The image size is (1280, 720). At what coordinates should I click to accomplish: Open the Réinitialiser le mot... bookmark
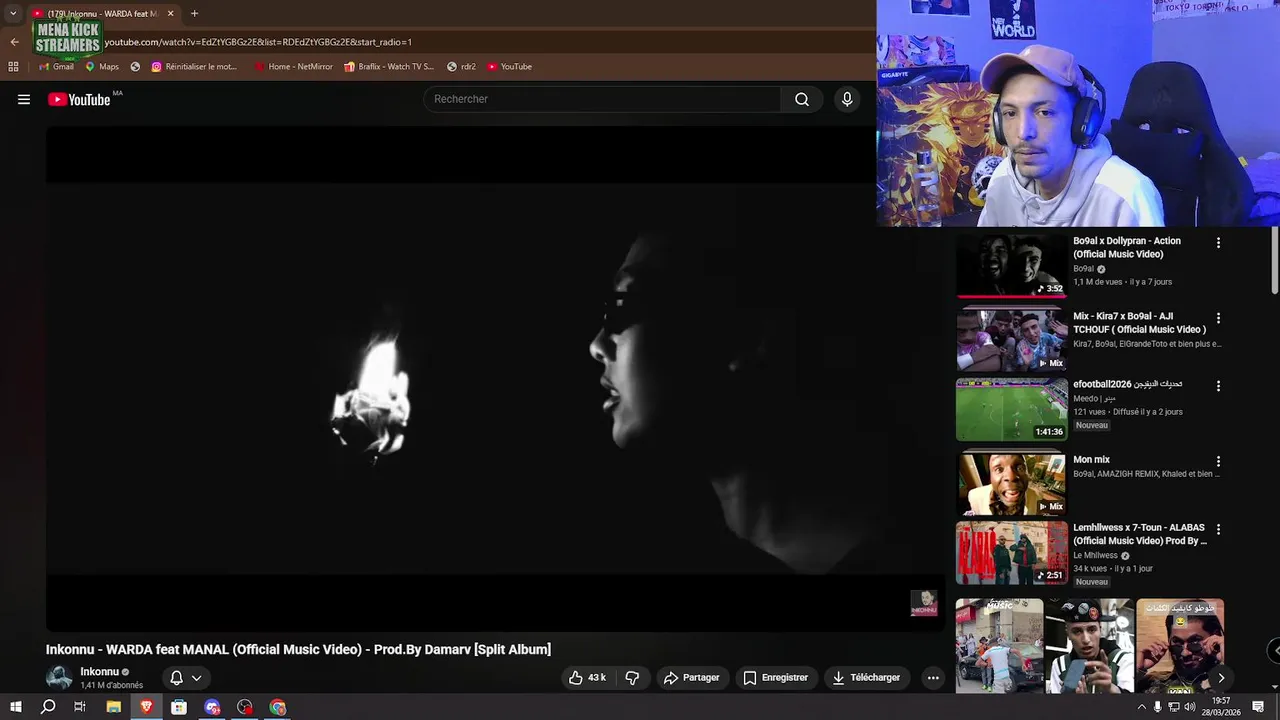click(x=194, y=67)
